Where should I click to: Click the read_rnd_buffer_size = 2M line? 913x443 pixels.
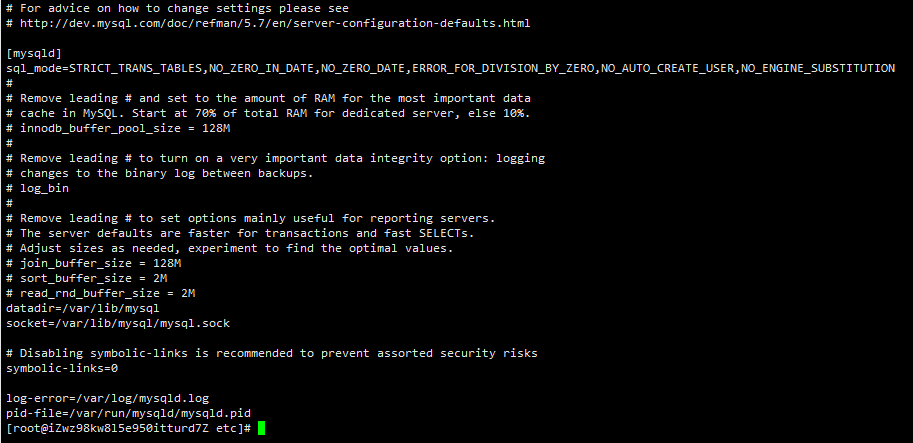(x=101, y=293)
